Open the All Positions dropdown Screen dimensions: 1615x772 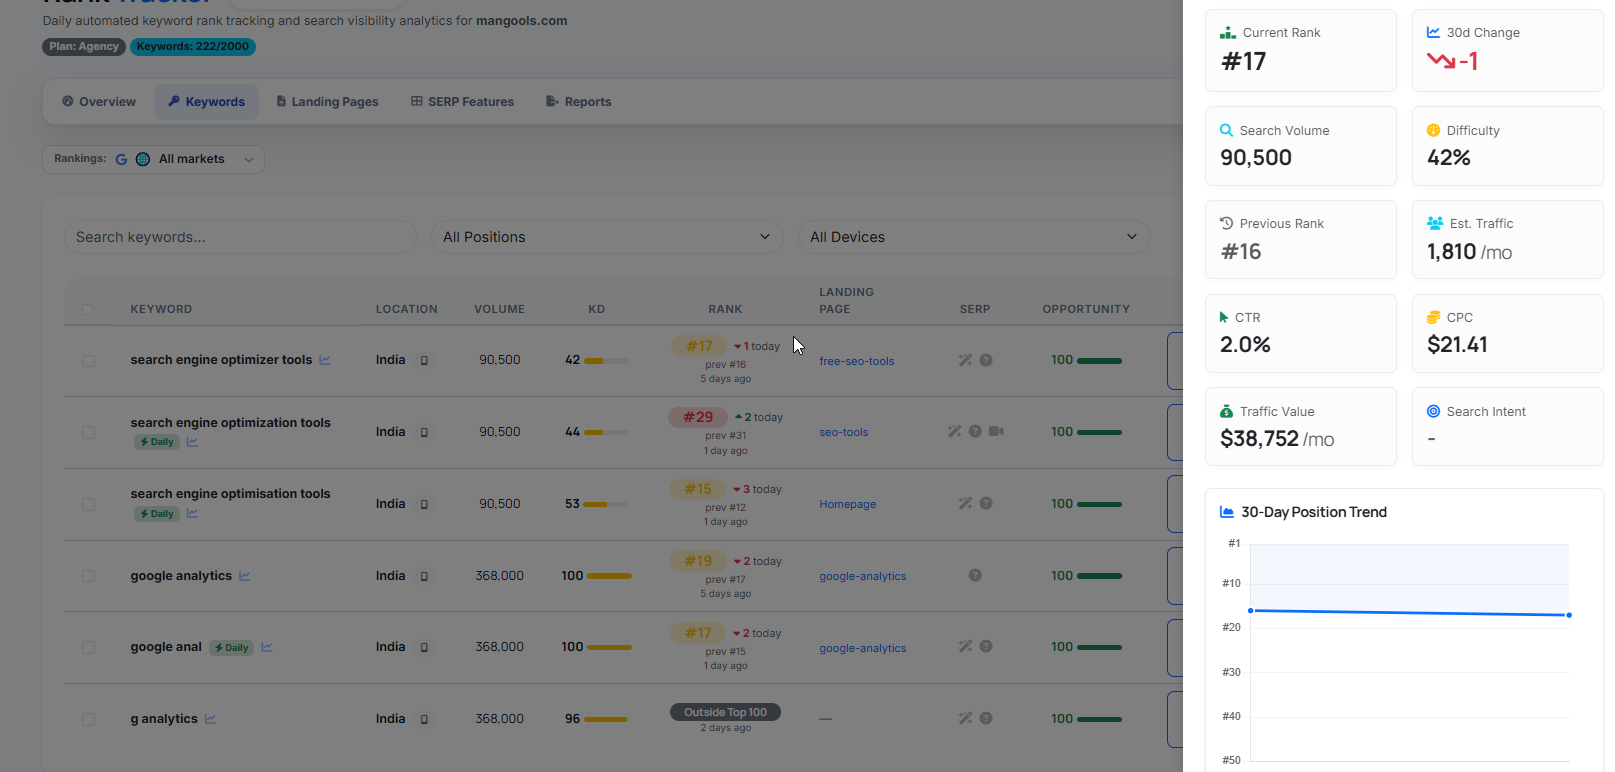click(608, 237)
